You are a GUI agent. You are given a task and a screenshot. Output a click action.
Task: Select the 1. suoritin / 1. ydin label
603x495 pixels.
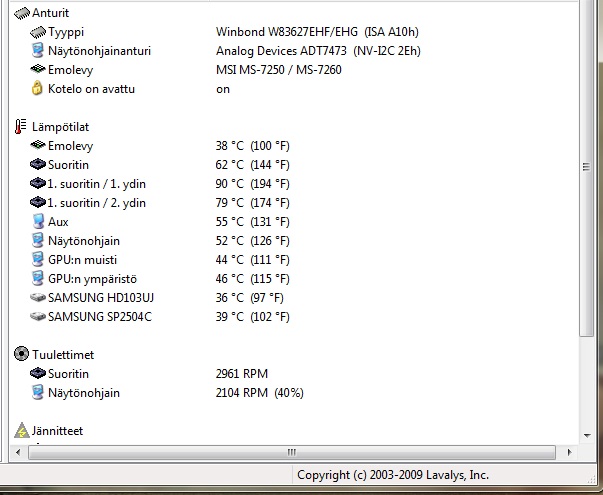click(97, 184)
